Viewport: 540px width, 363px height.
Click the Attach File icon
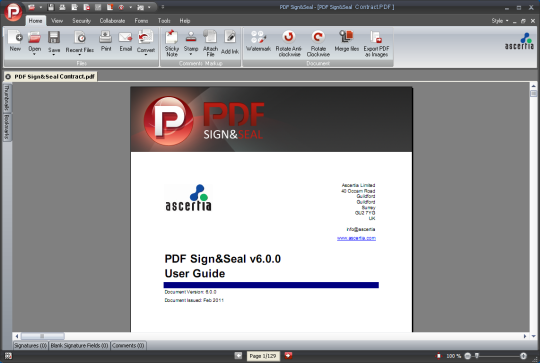pos(210,37)
